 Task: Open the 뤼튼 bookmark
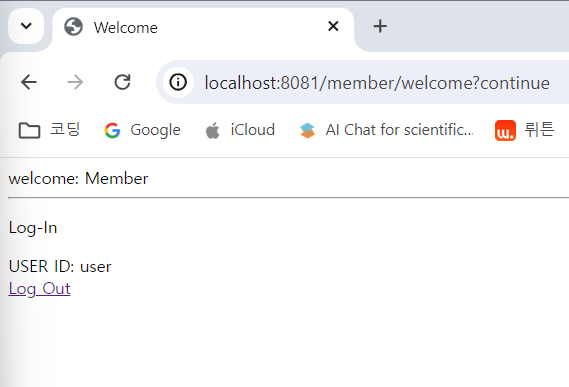click(525, 130)
